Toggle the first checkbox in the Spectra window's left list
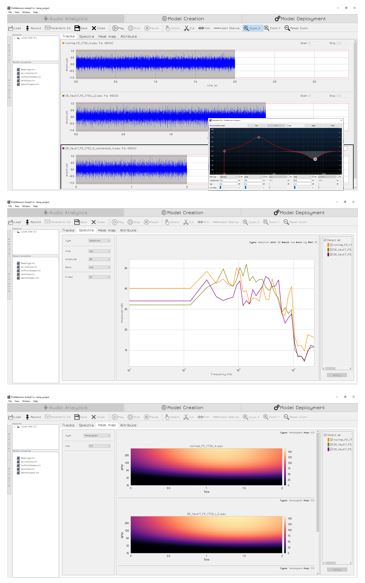Image resolution: width=365 pixels, height=583 pixels. point(18,263)
